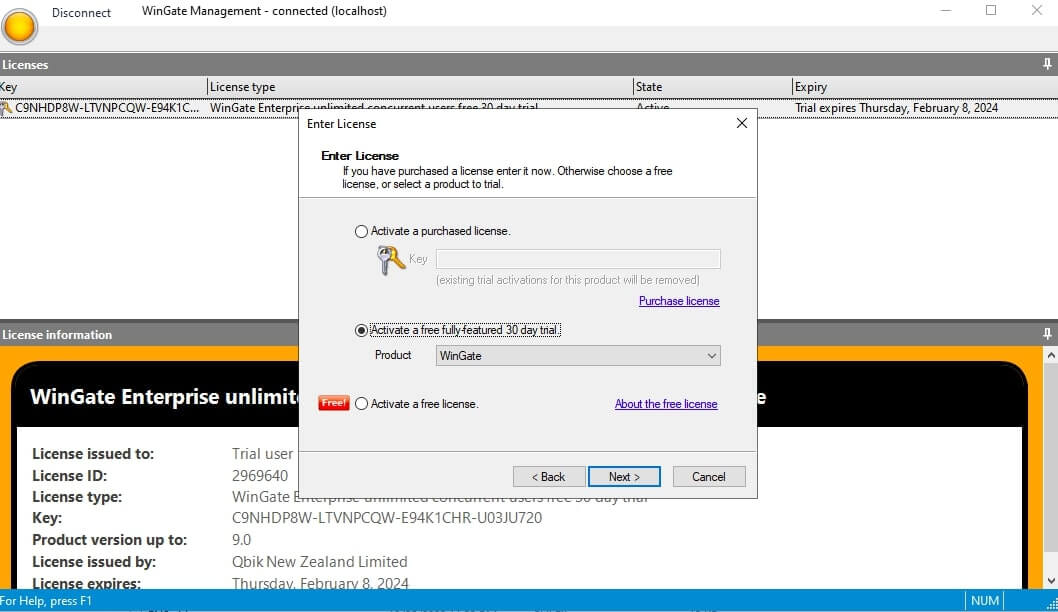Close the WinGate Management window
Viewport: 1058px width, 612px height.
(x=1036, y=11)
